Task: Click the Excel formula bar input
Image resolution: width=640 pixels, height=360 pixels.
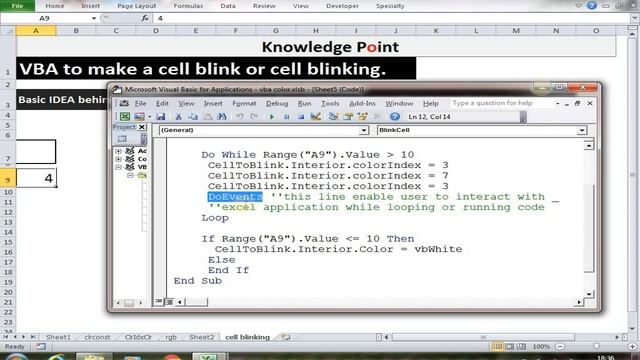Action: click(392, 18)
